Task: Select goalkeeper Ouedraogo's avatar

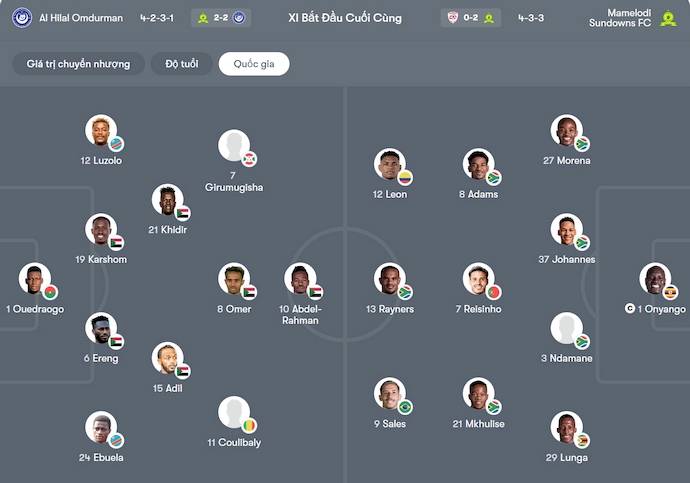Action: pos(34,279)
